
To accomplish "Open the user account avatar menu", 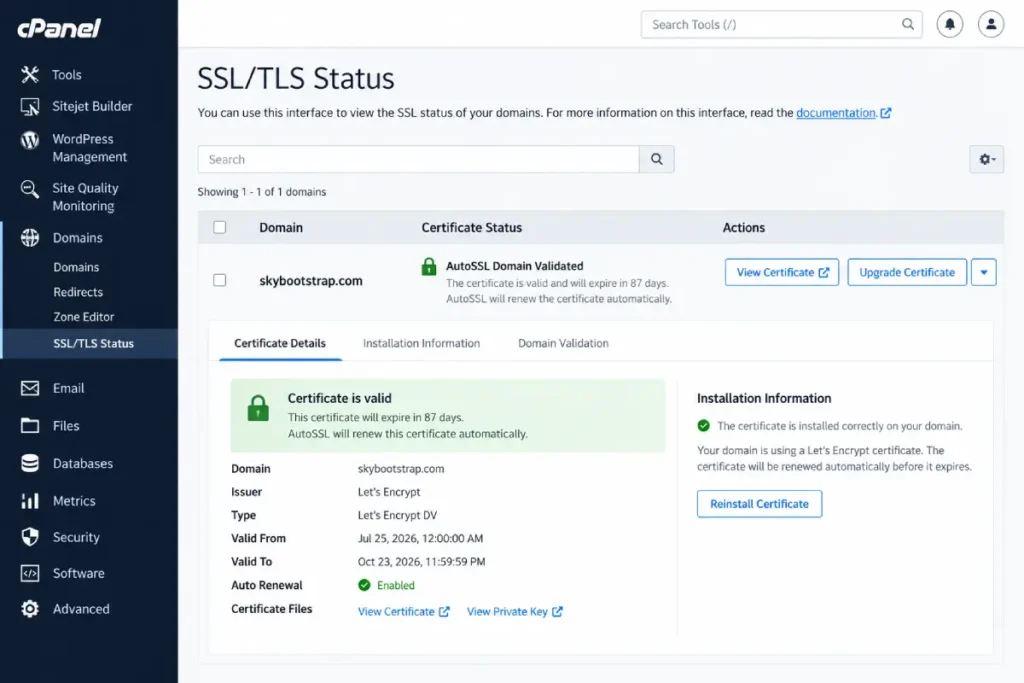I will coord(991,24).
